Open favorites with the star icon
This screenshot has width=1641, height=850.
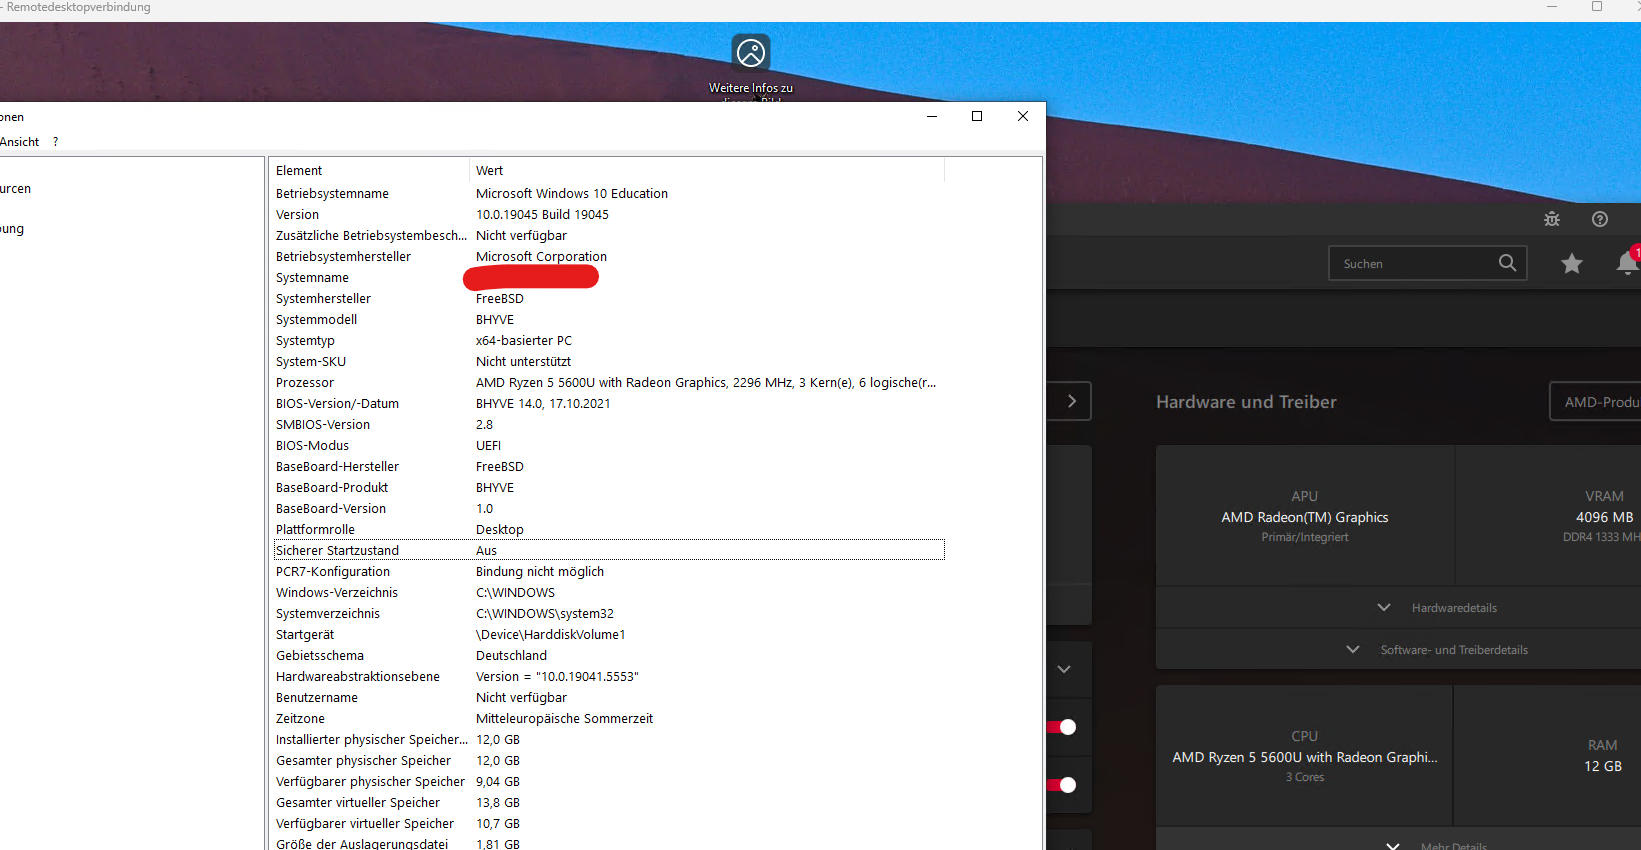1571,263
